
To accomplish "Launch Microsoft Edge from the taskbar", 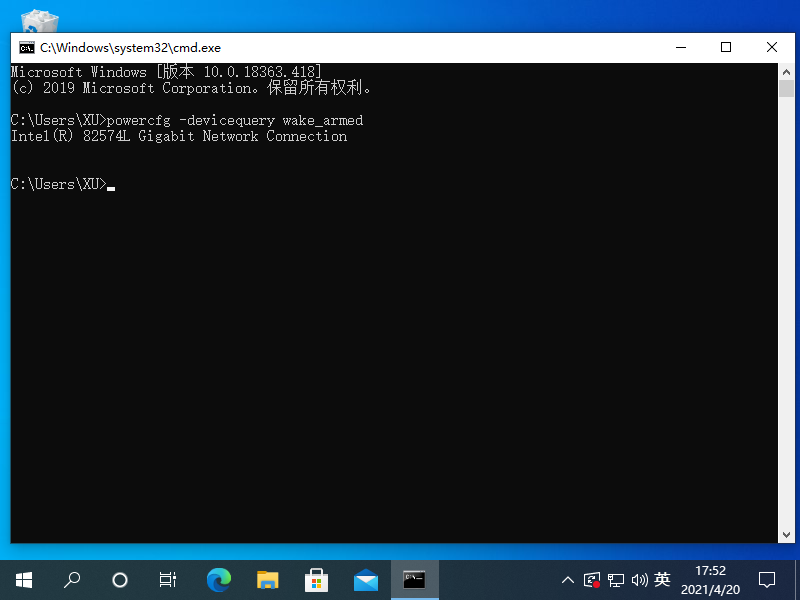I will 218,579.
